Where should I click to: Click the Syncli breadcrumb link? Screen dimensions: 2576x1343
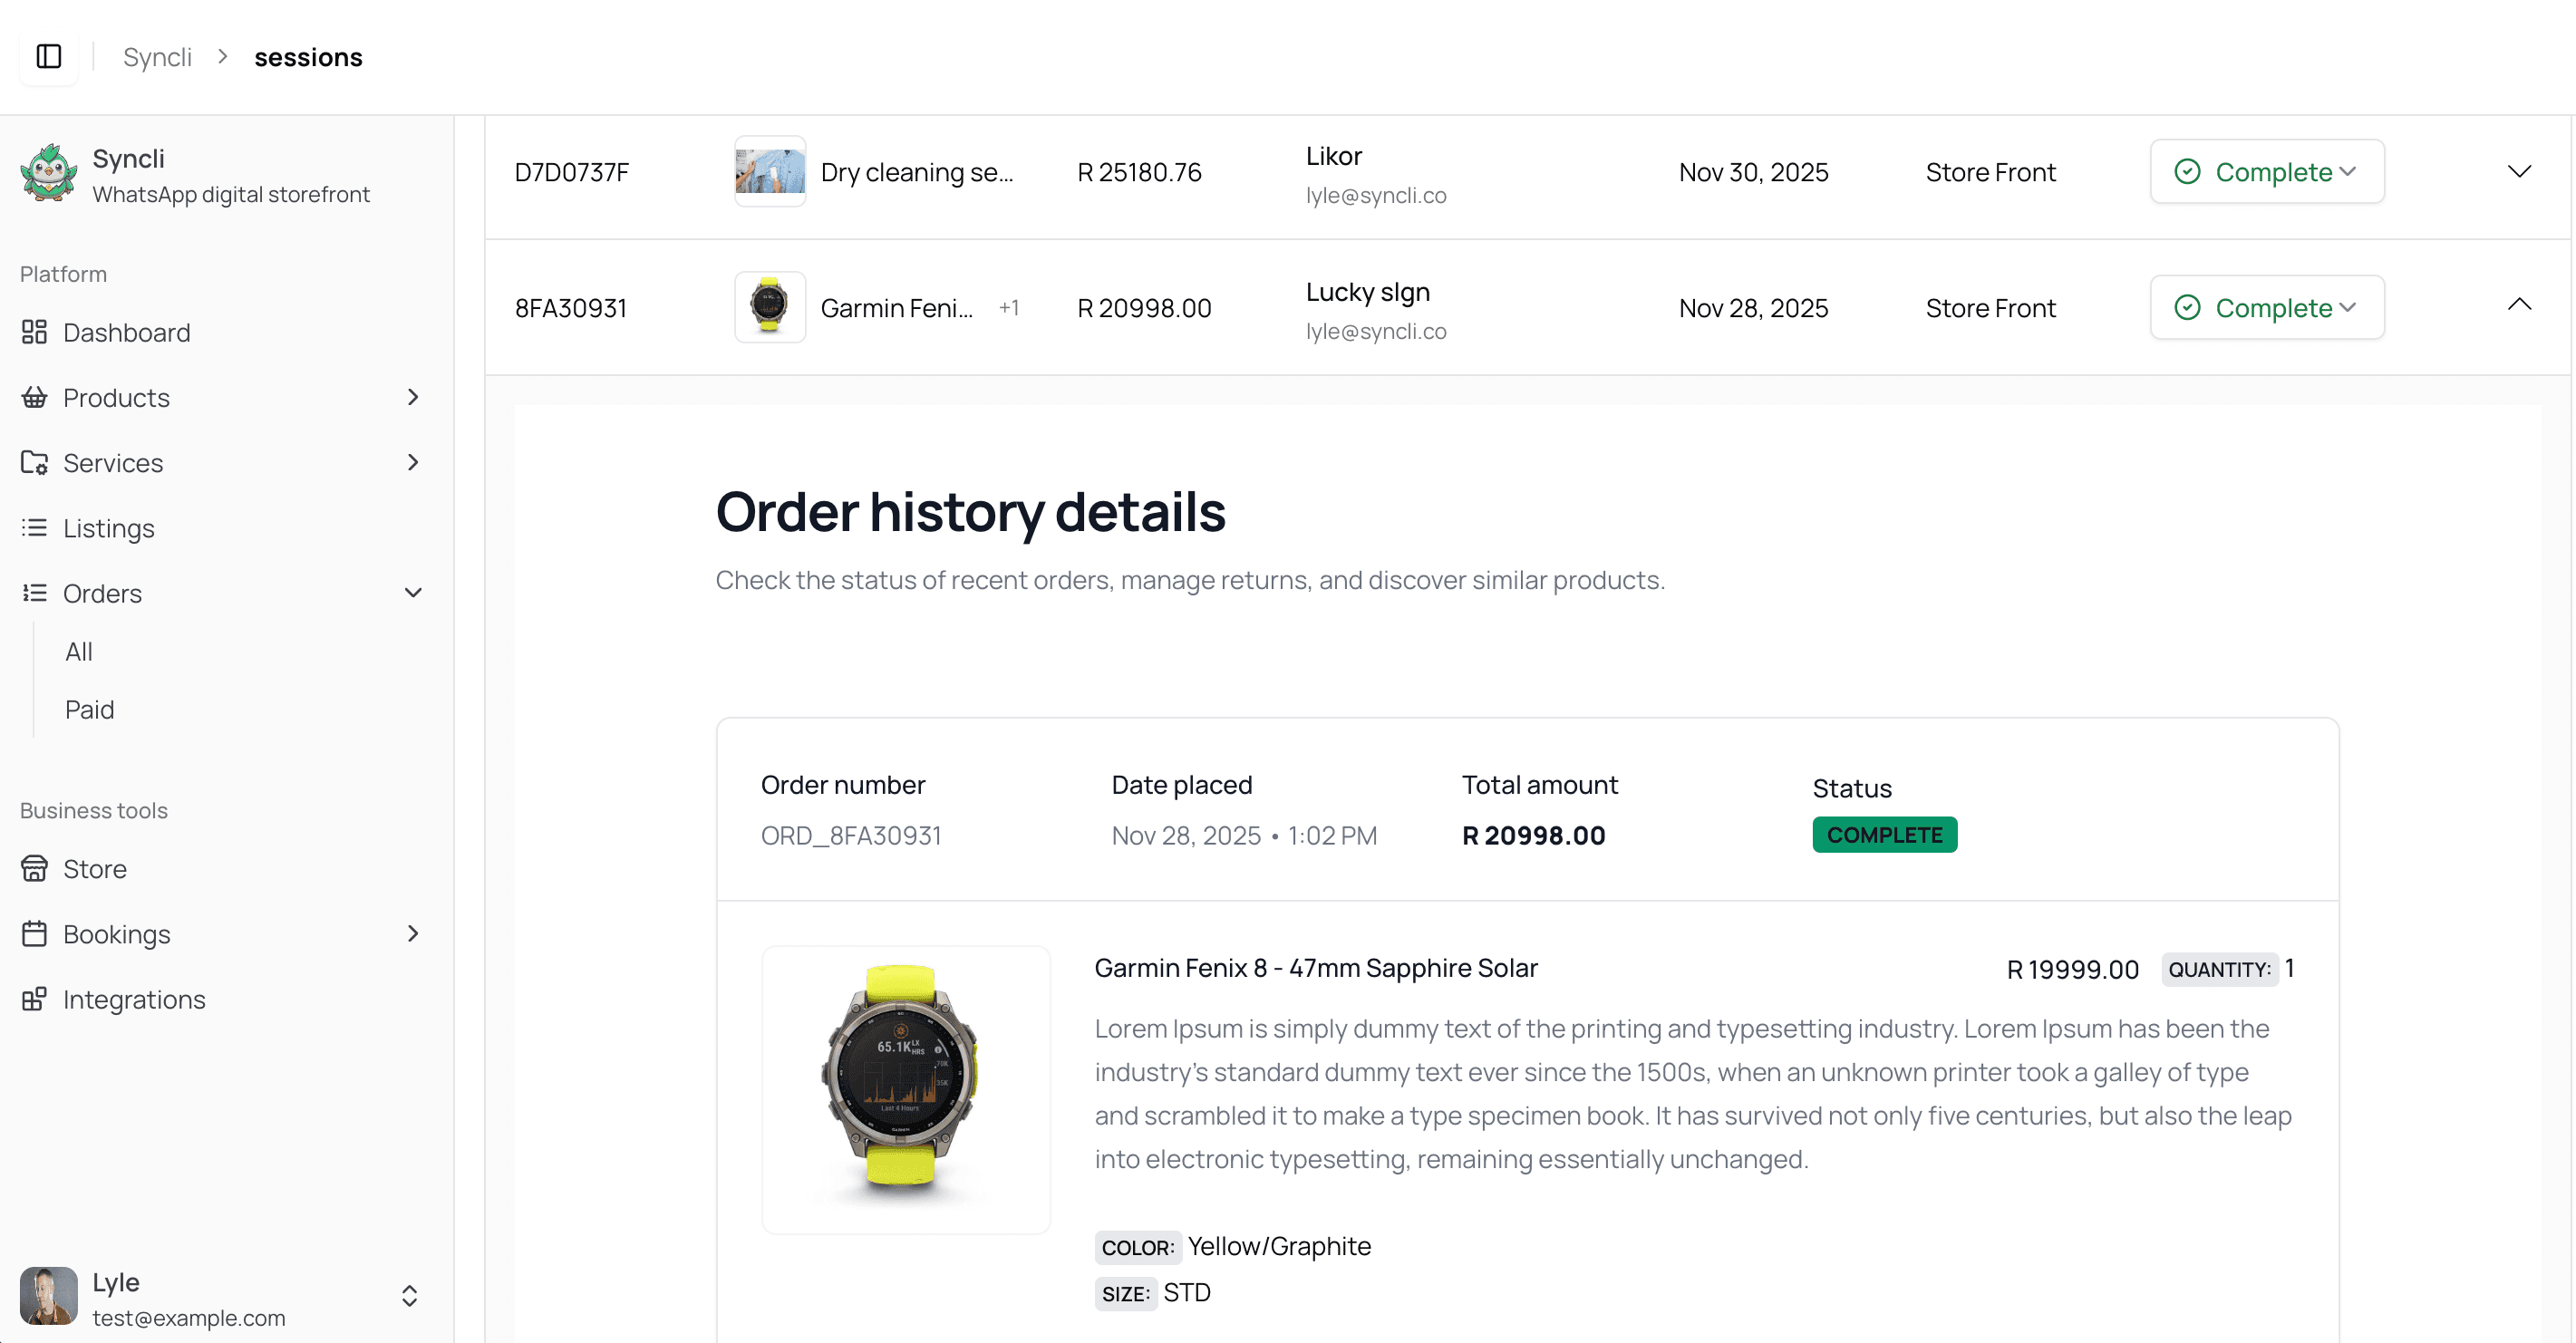click(157, 56)
